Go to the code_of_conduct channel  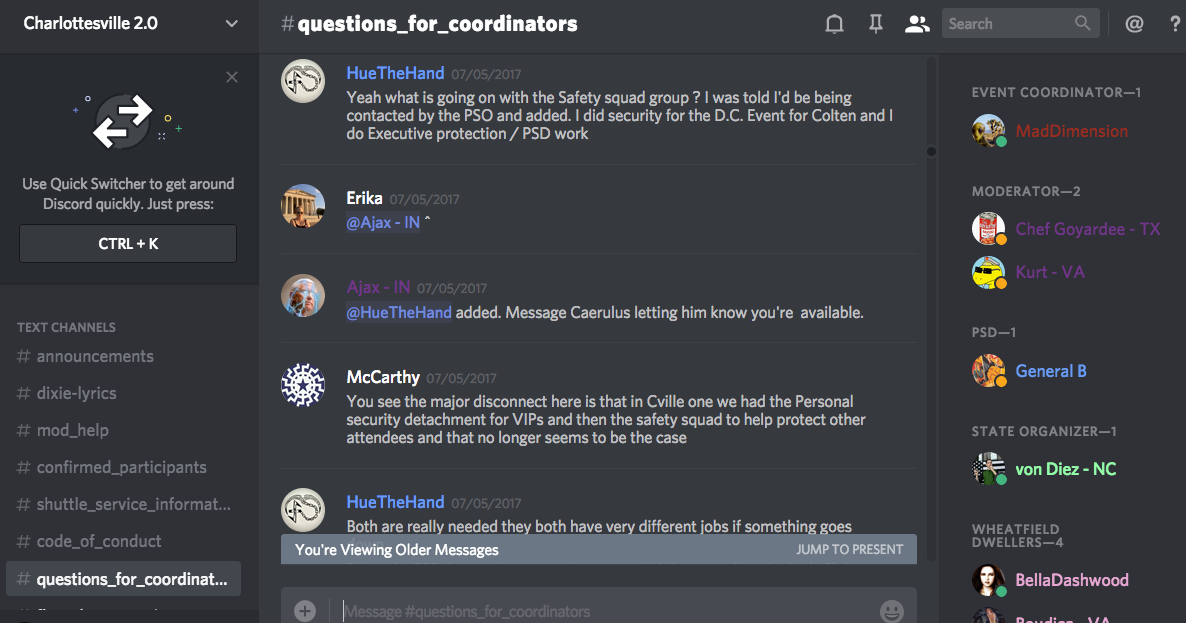[99, 542]
